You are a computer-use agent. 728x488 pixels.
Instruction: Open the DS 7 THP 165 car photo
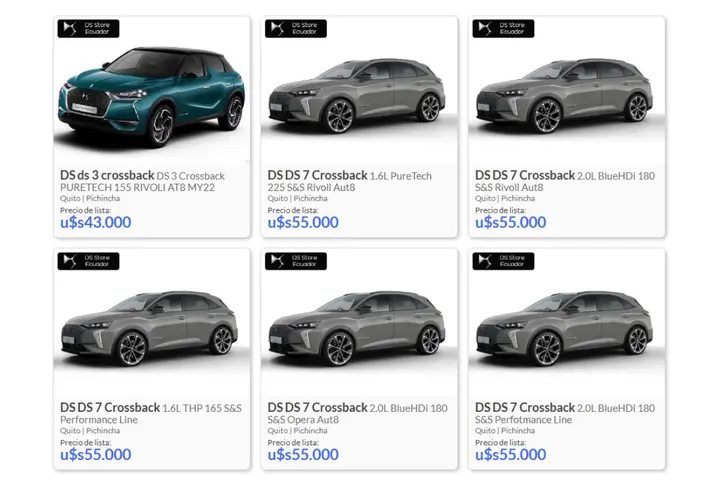point(149,329)
